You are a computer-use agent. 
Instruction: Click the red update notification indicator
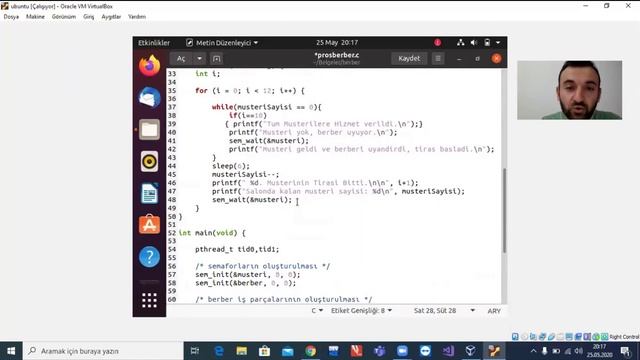[438, 42]
